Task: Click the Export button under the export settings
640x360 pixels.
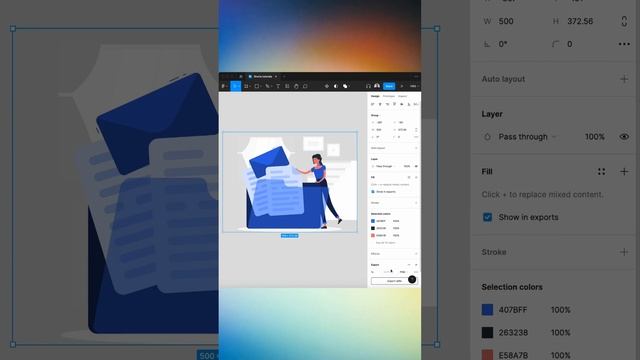Action: pos(394,281)
